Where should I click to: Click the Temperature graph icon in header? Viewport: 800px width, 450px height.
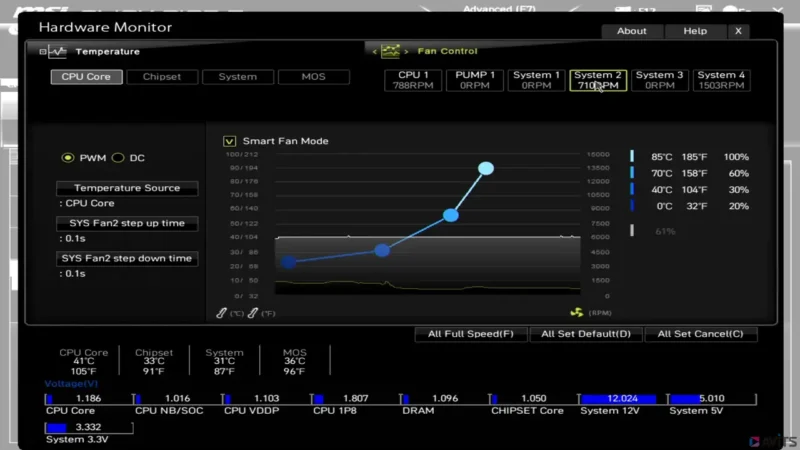[54, 51]
